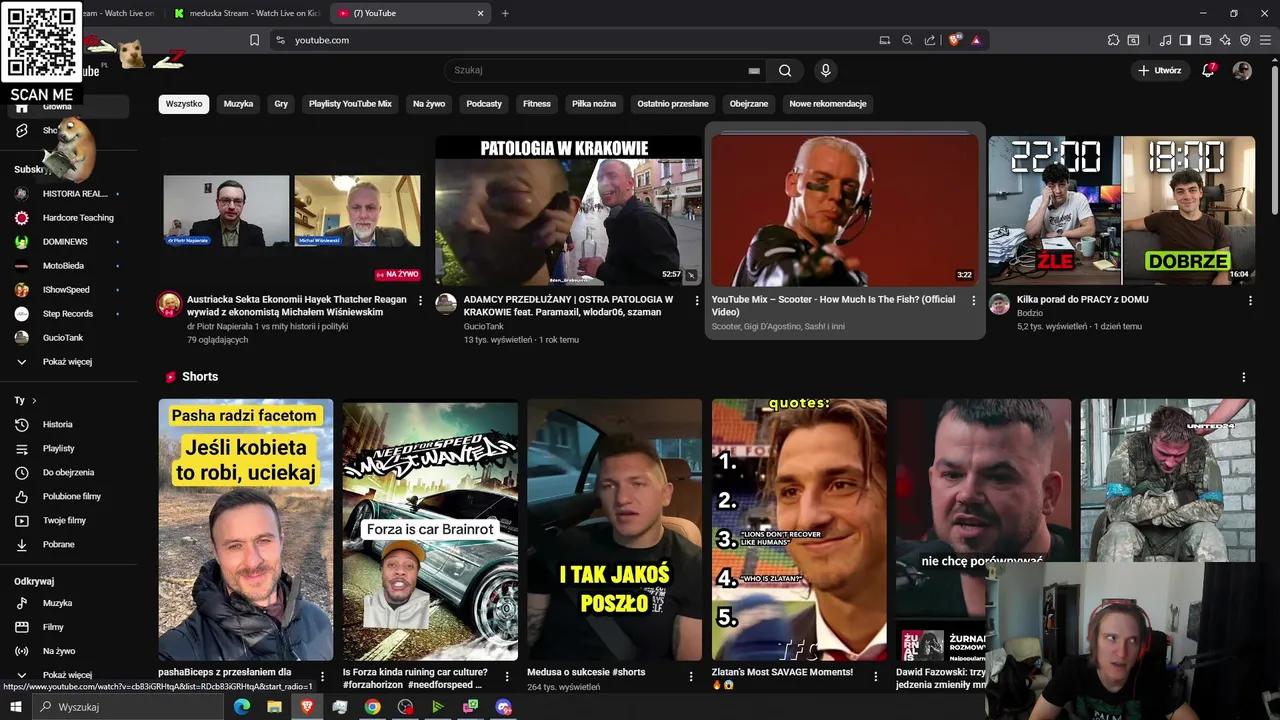Screen dimensions: 1280x720
Task: Open options for Zlatan's Most SAVAGE Moments short
Action: 875,677
